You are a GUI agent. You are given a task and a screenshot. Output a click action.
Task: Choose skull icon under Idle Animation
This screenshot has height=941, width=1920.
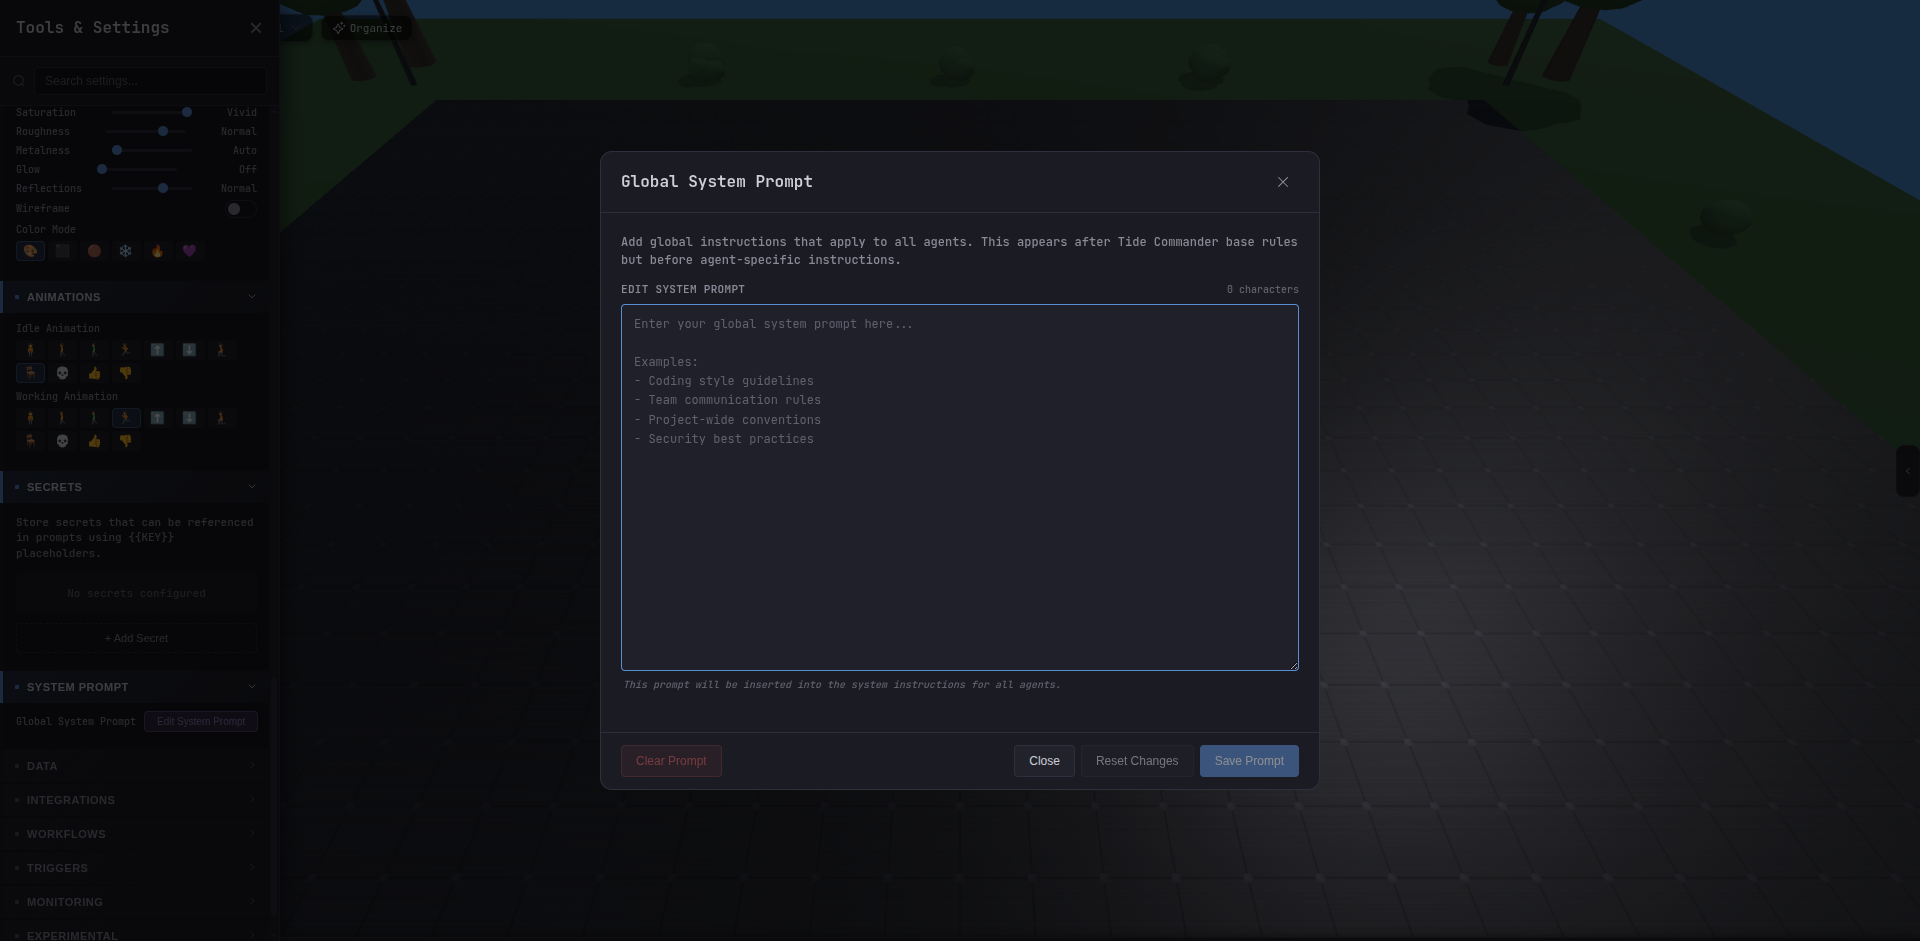[x=62, y=373]
